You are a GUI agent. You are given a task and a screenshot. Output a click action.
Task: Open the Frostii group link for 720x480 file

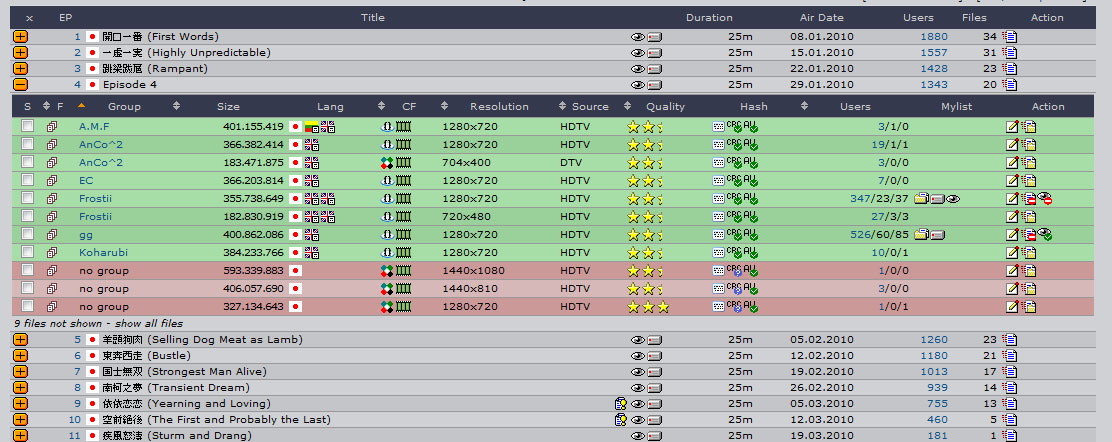[x=95, y=216]
